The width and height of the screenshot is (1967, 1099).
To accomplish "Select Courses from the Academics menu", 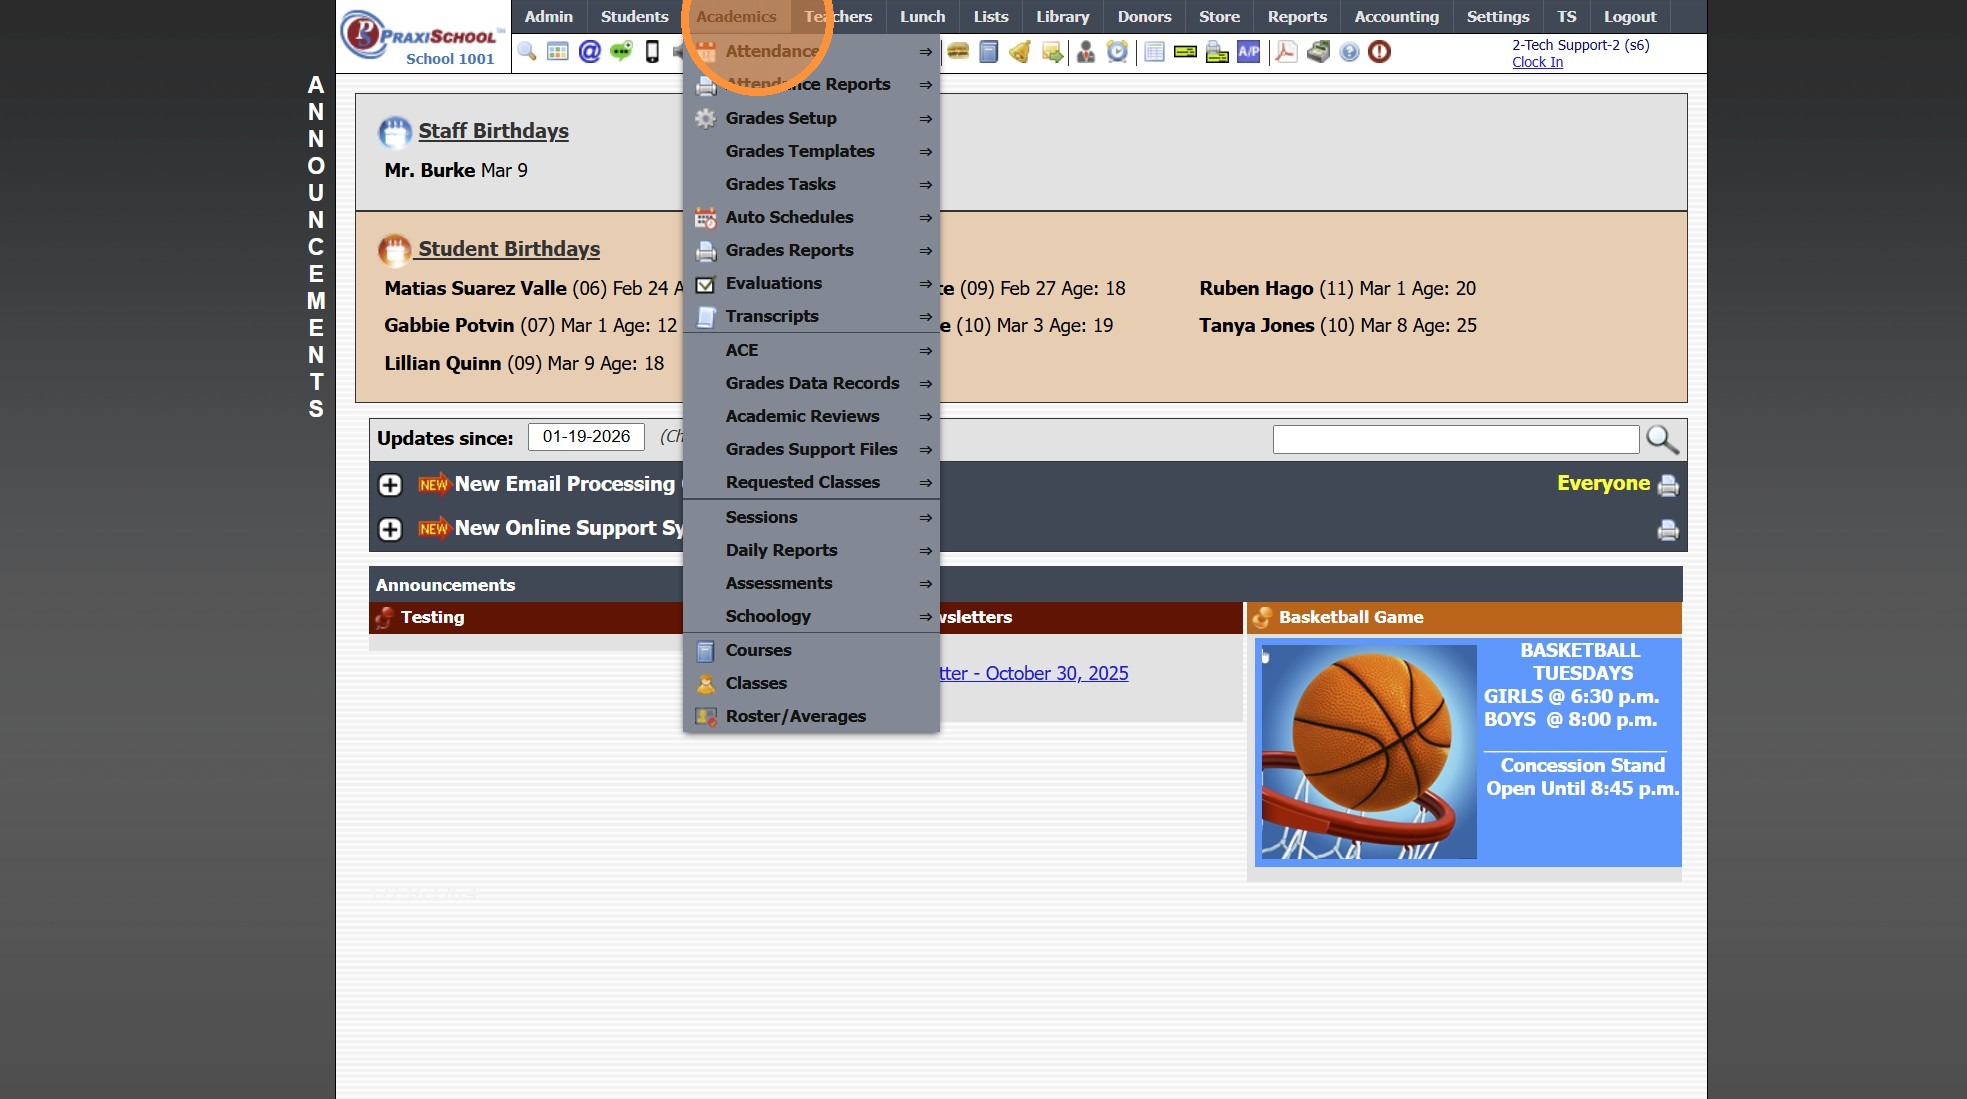I will coord(758,650).
